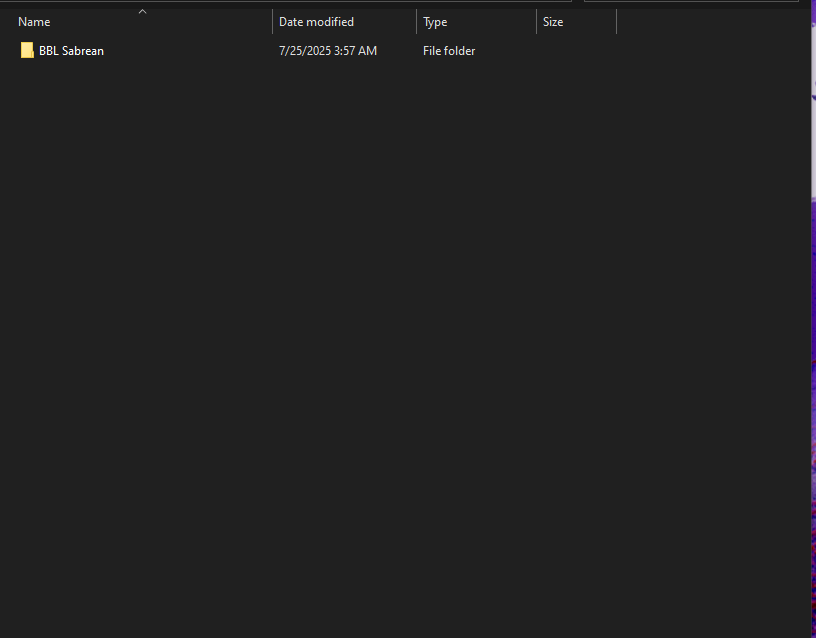Viewport: 816px width, 638px height.
Task: Sort files by Size column
Action: (553, 22)
